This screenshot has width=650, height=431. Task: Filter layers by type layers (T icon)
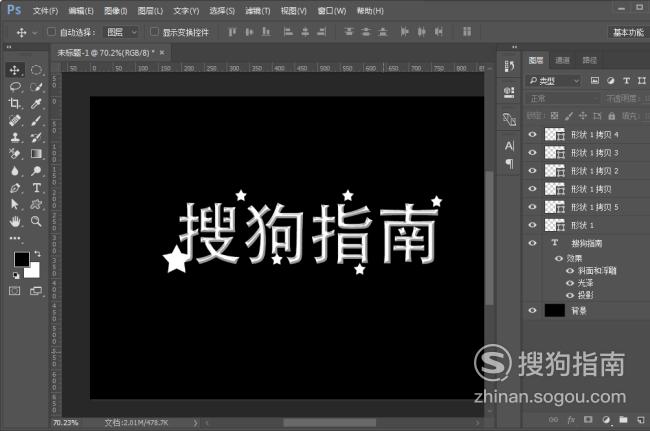[x=626, y=81]
